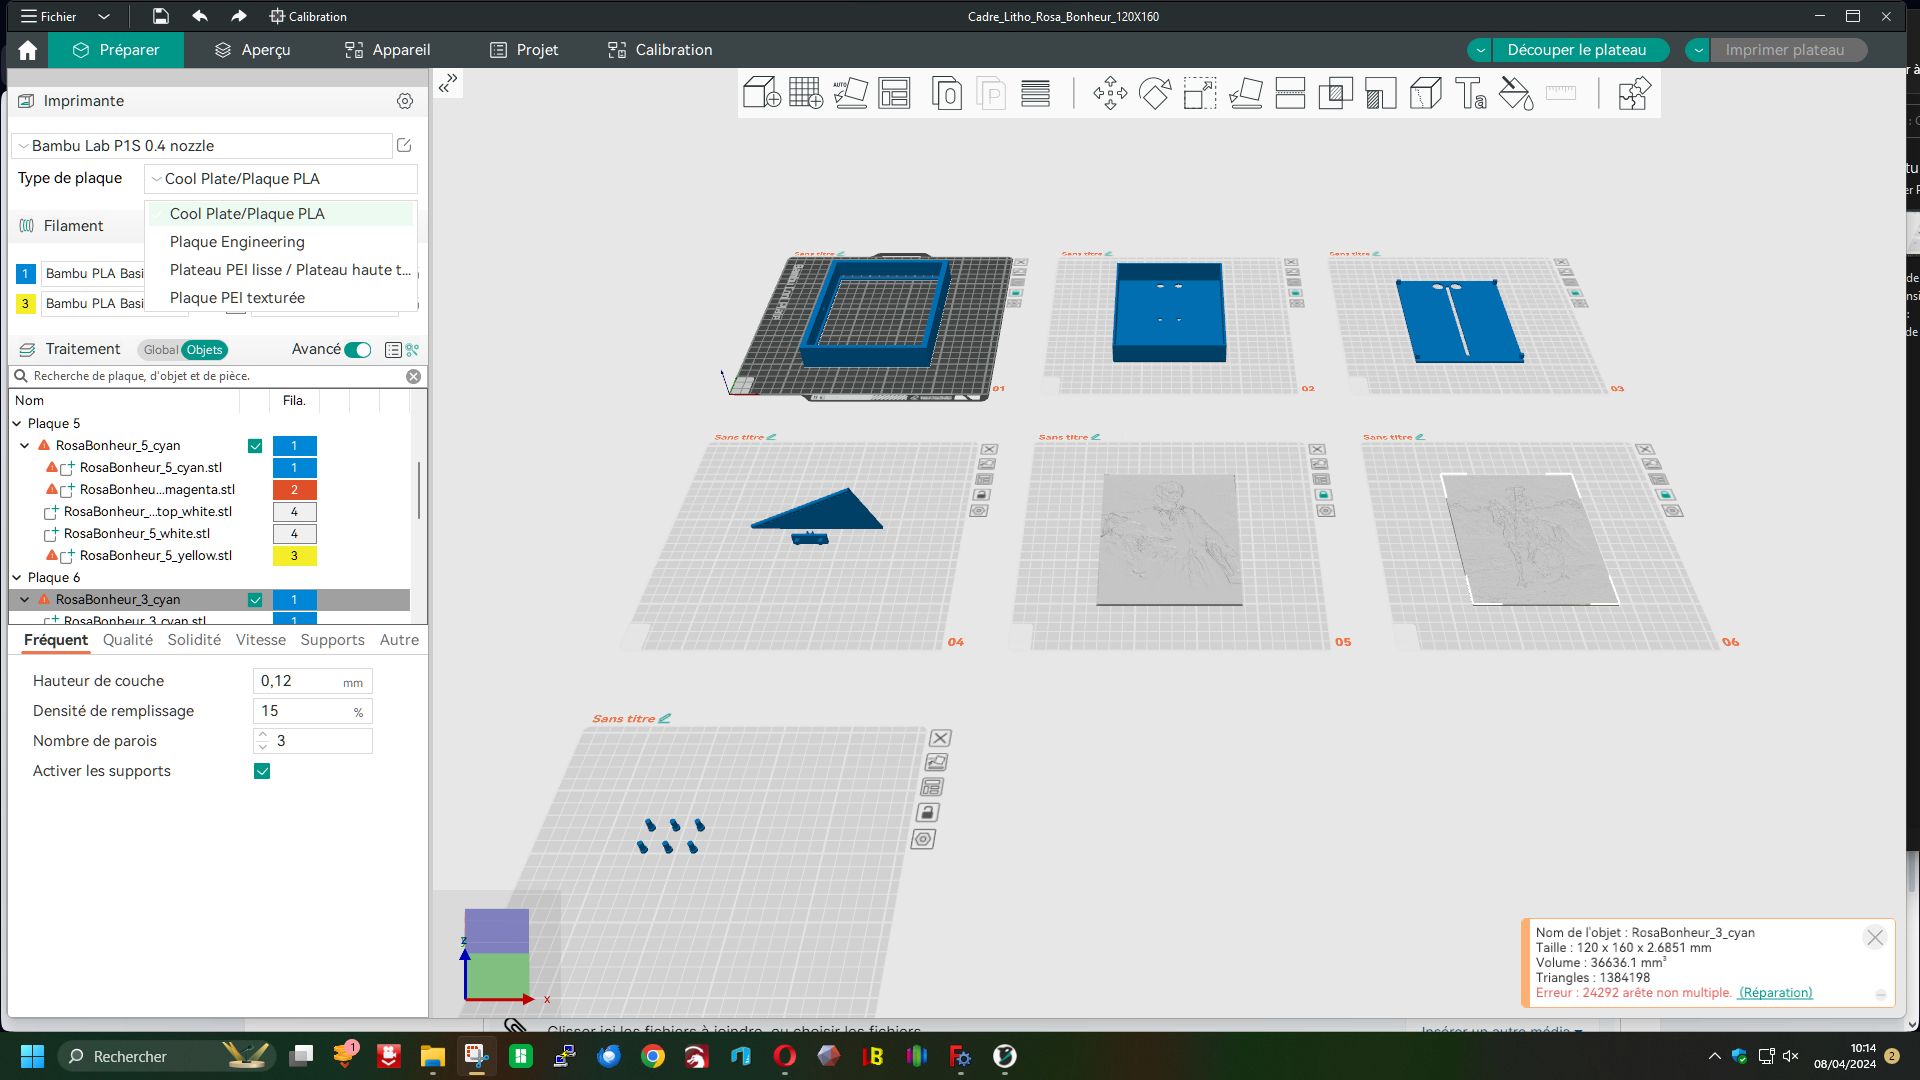
Task: Uncheck Activer les supports checkbox
Action: tap(262, 771)
